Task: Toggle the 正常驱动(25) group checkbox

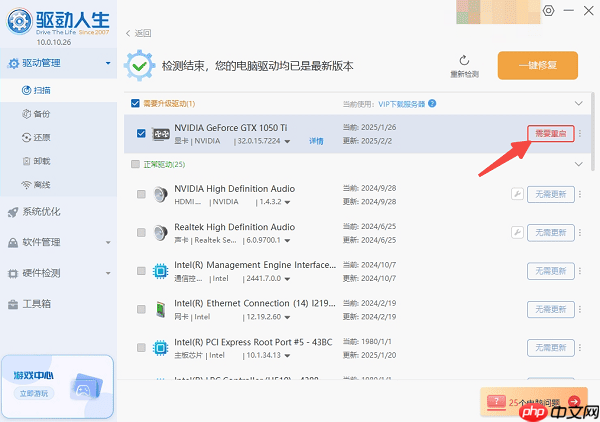Action: point(135,164)
